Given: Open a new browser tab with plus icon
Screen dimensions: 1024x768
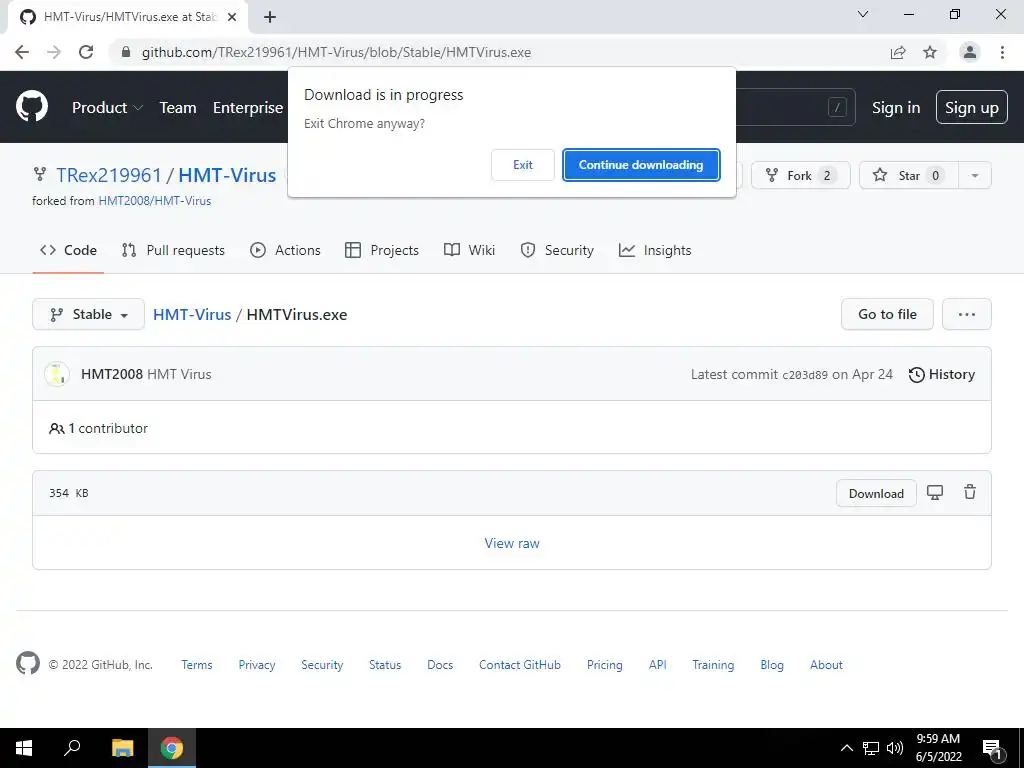Looking at the screenshot, I should click(x=270, y=17).
